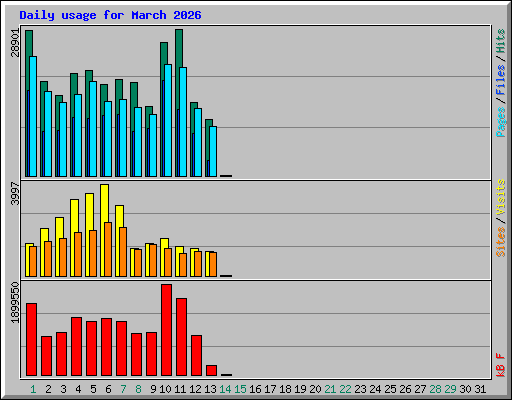Screen dimensions: 512x400
Task: Select day 13 on the x-axis
Action: [210, 389]
